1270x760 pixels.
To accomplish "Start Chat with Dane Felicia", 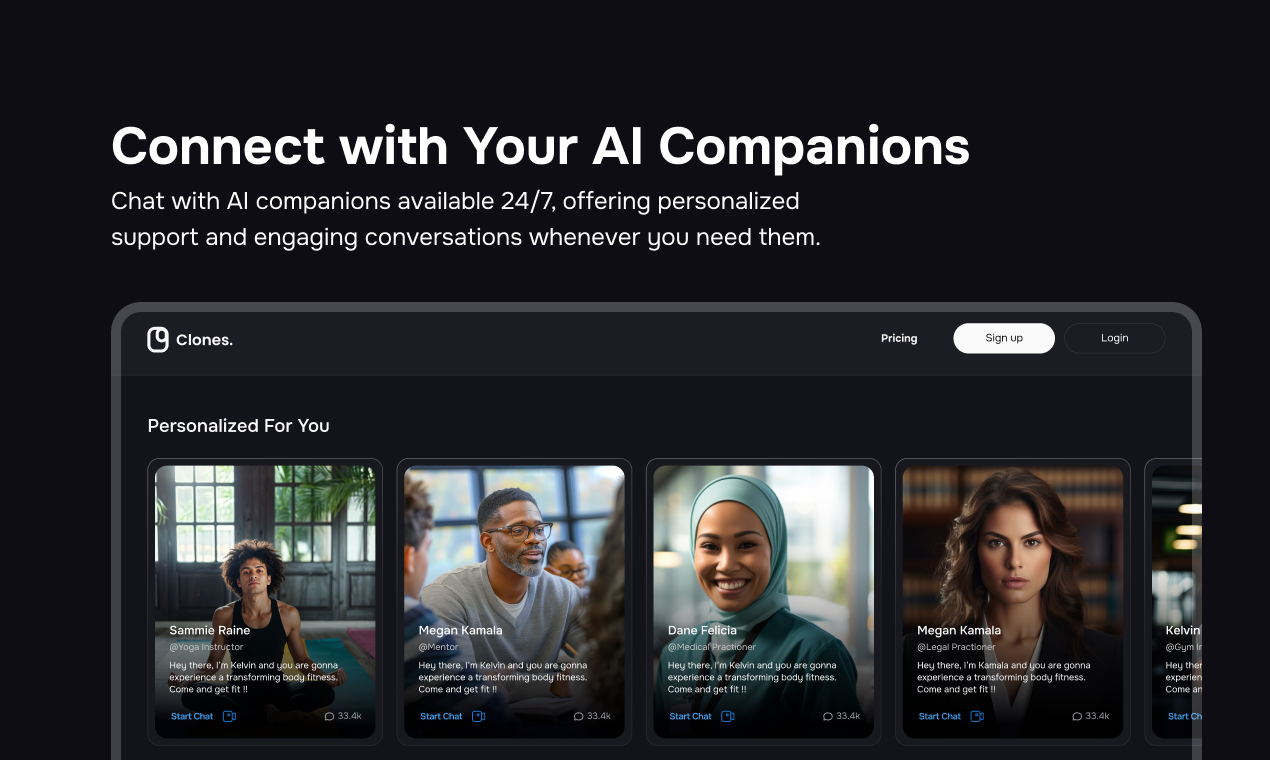I will coord(690,716).
